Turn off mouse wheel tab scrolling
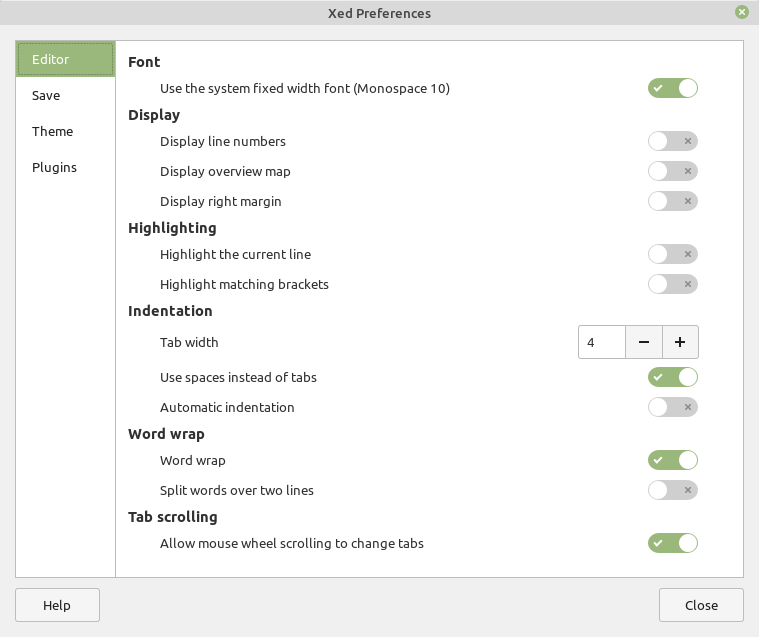This screenshot has height=637, width=759. click(x=672, y=543)
